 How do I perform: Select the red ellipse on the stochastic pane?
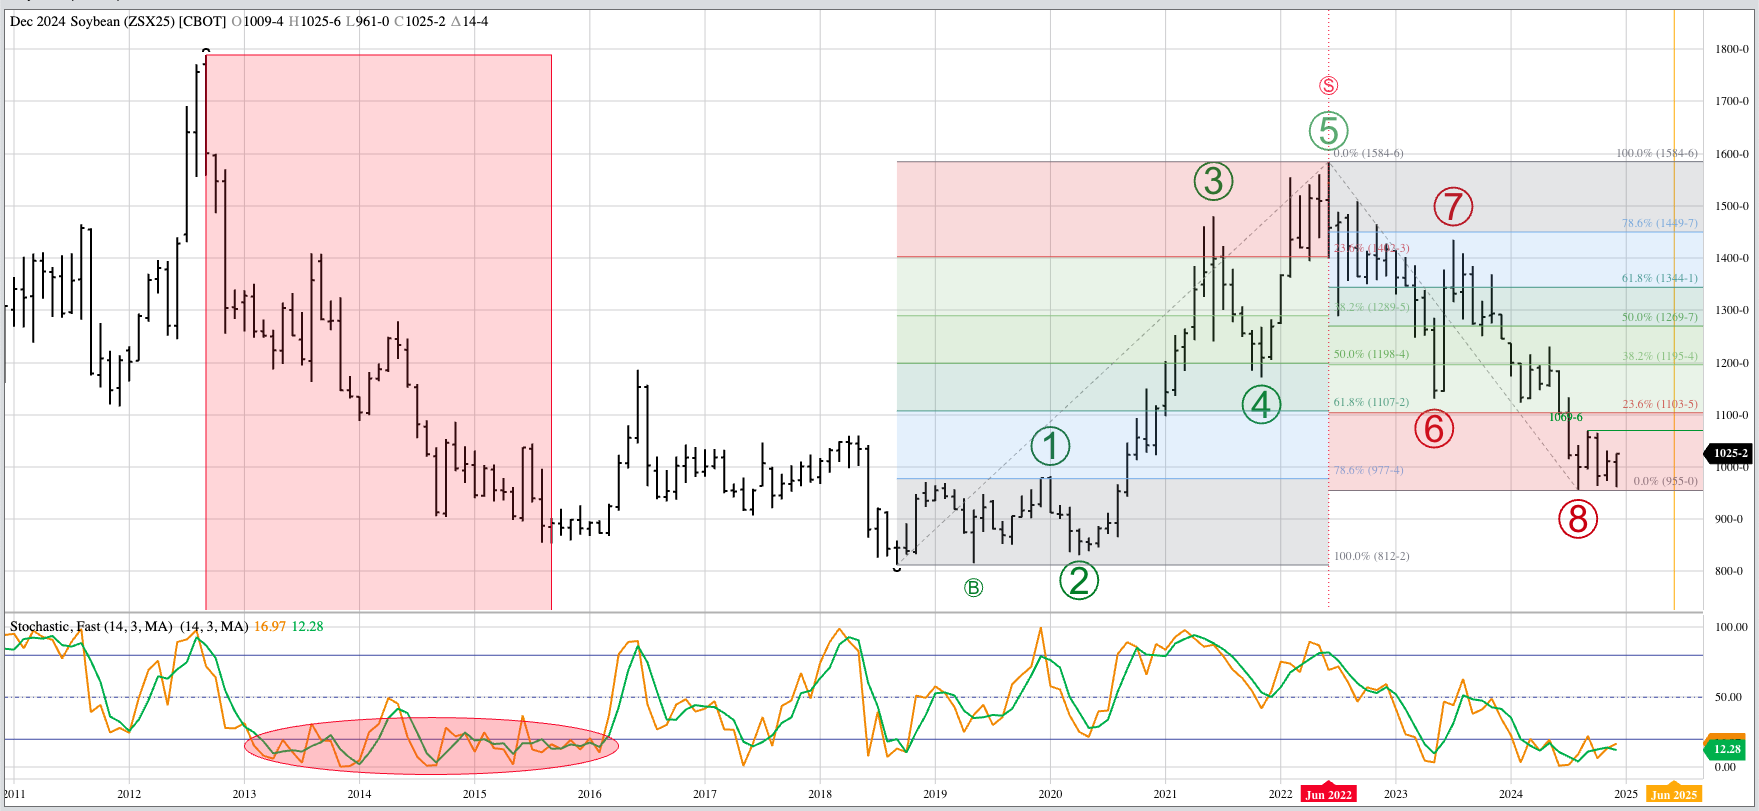(x=431, y=746)
